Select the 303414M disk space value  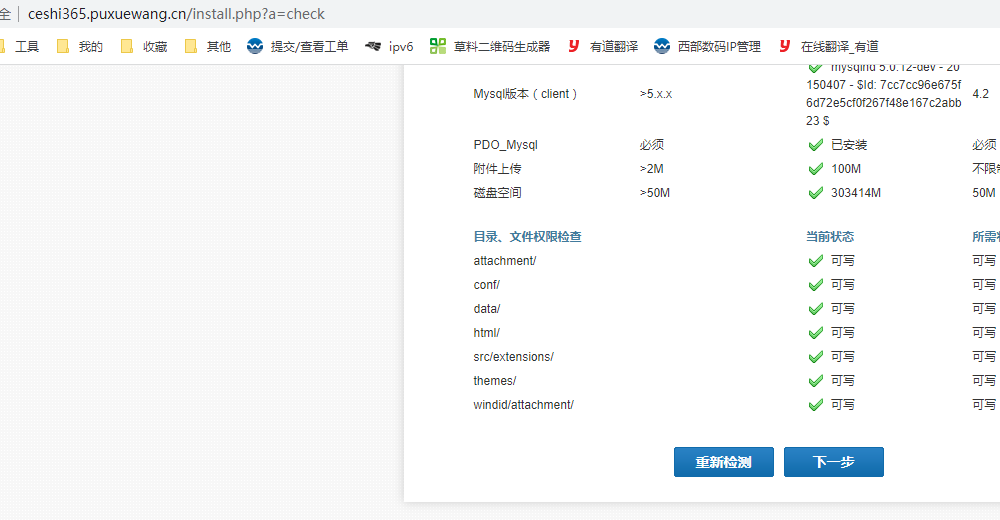point(856,193)
